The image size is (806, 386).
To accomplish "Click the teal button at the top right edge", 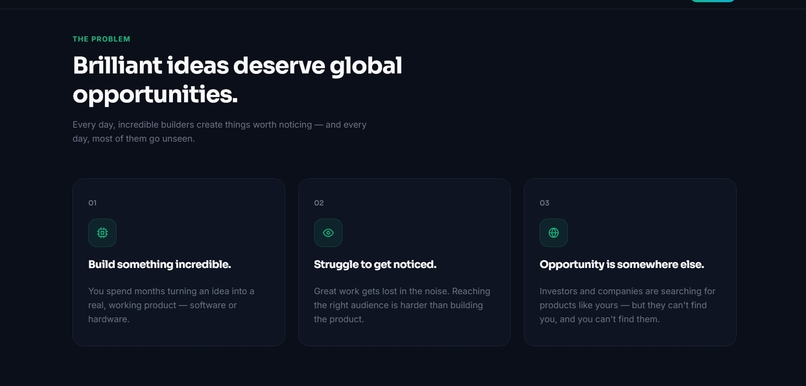I will click(x=712, y=1).
